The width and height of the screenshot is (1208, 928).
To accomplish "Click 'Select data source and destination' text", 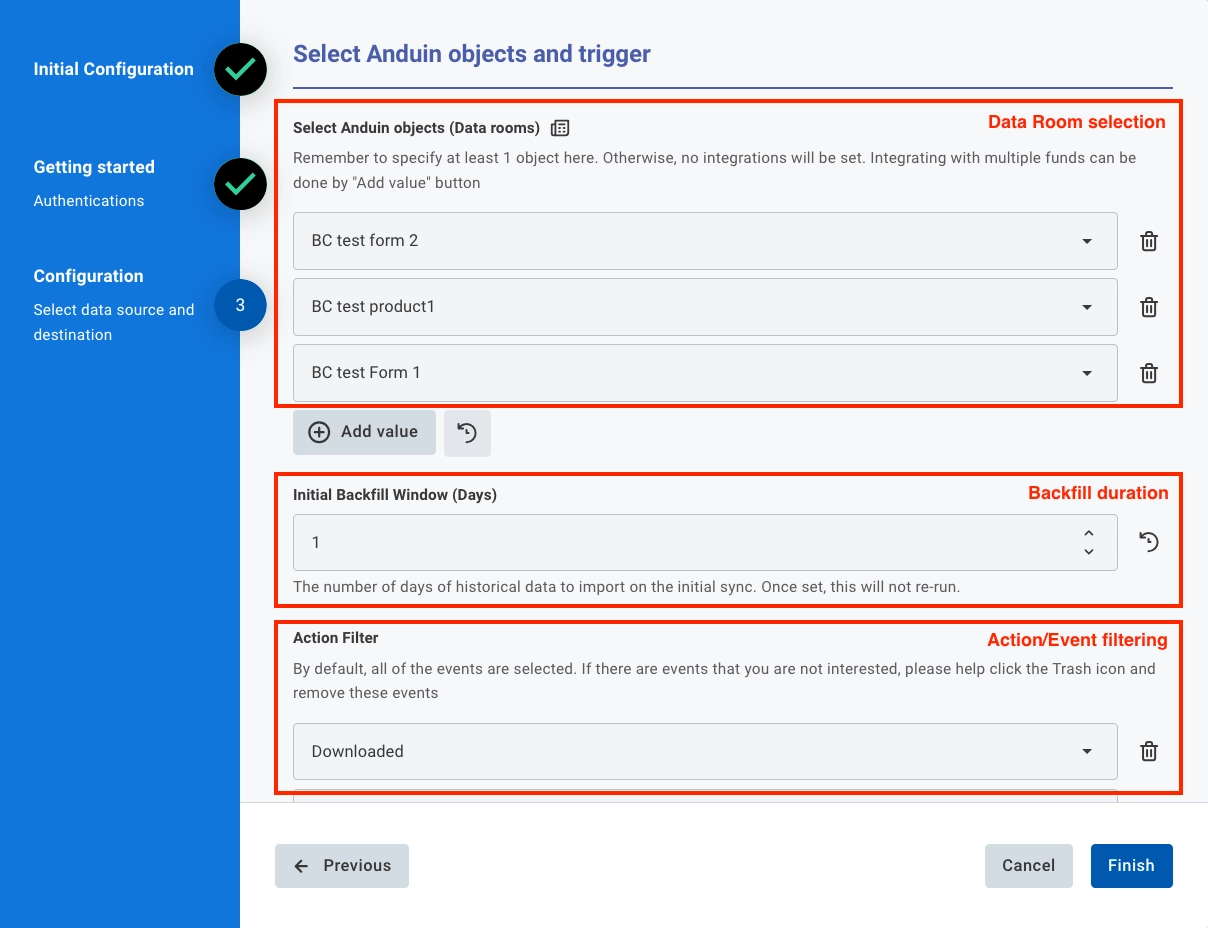I will 114,322.
